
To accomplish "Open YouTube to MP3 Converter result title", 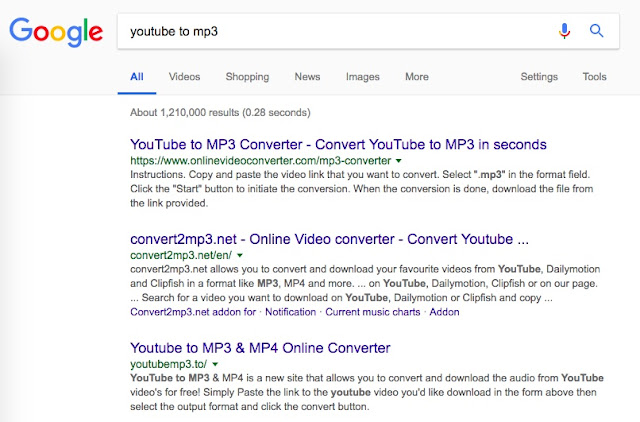I will click(338, 144).
